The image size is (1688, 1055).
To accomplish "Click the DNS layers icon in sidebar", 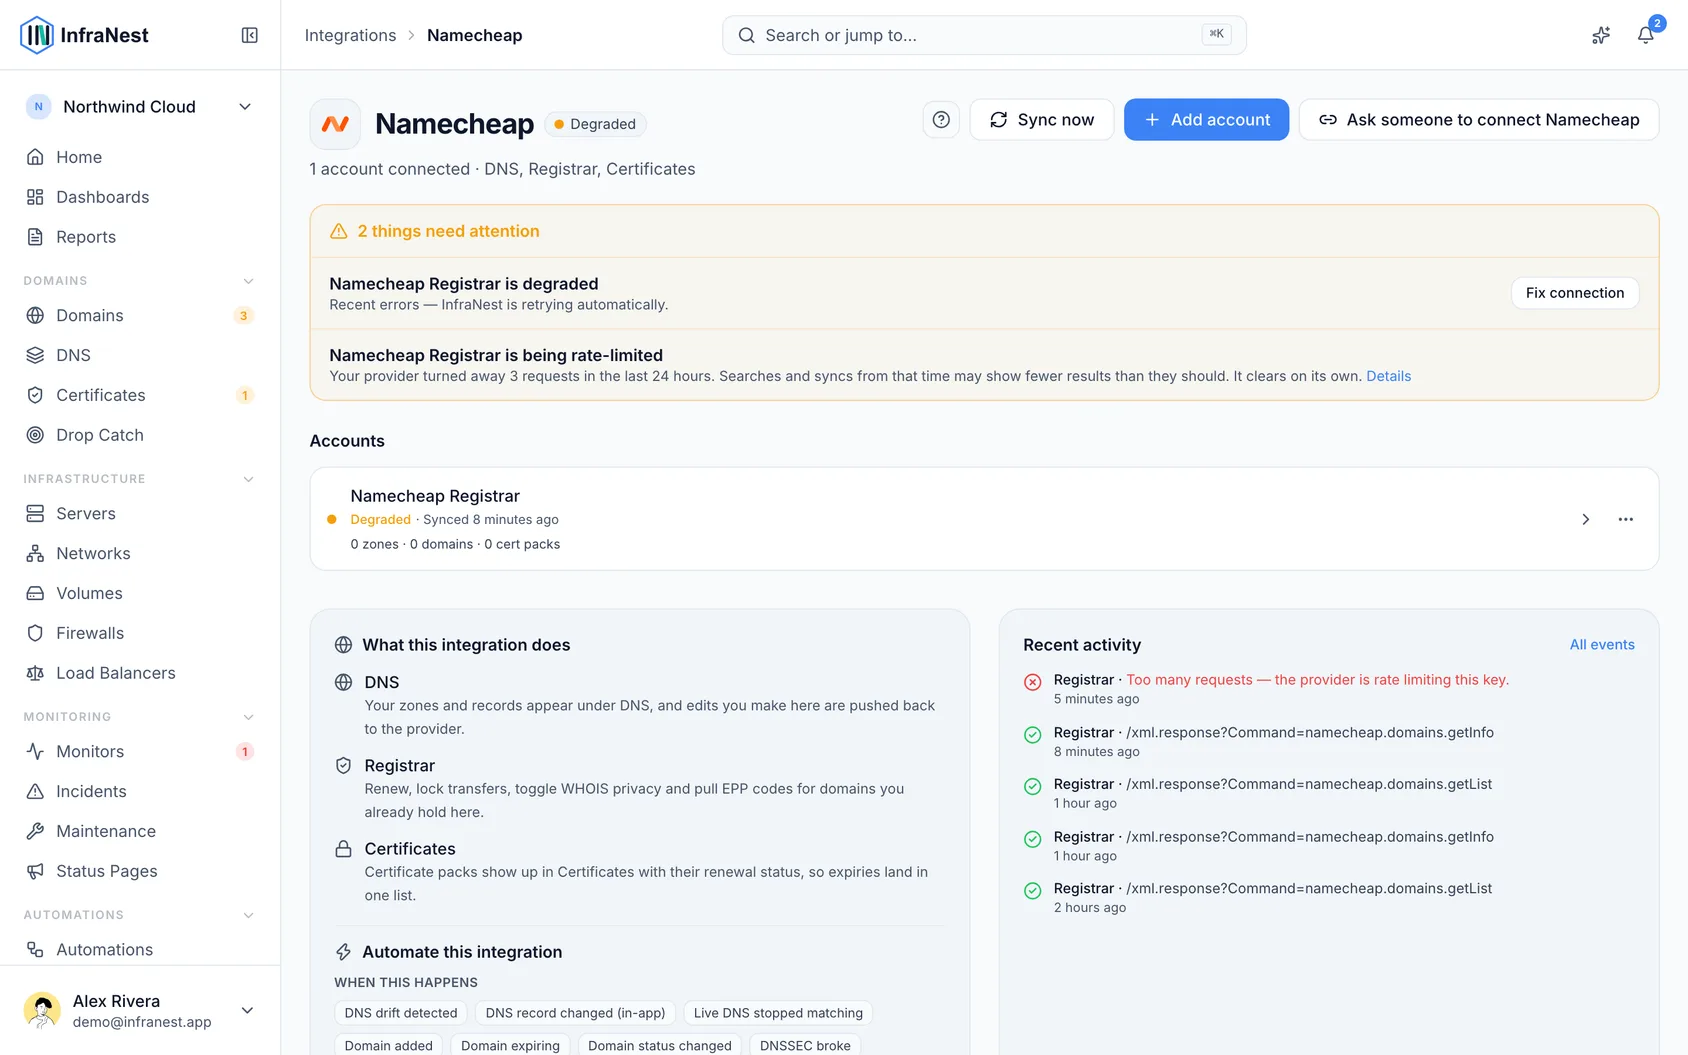I will tap(35, 355).
